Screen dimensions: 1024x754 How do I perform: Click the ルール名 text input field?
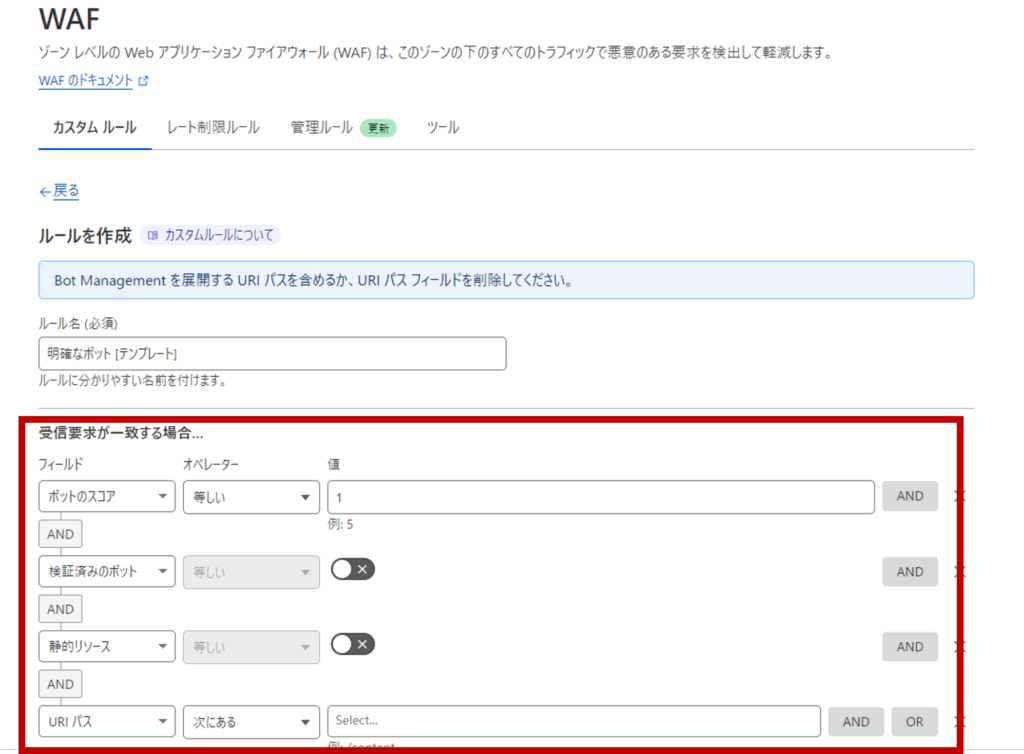pos(272,353)
